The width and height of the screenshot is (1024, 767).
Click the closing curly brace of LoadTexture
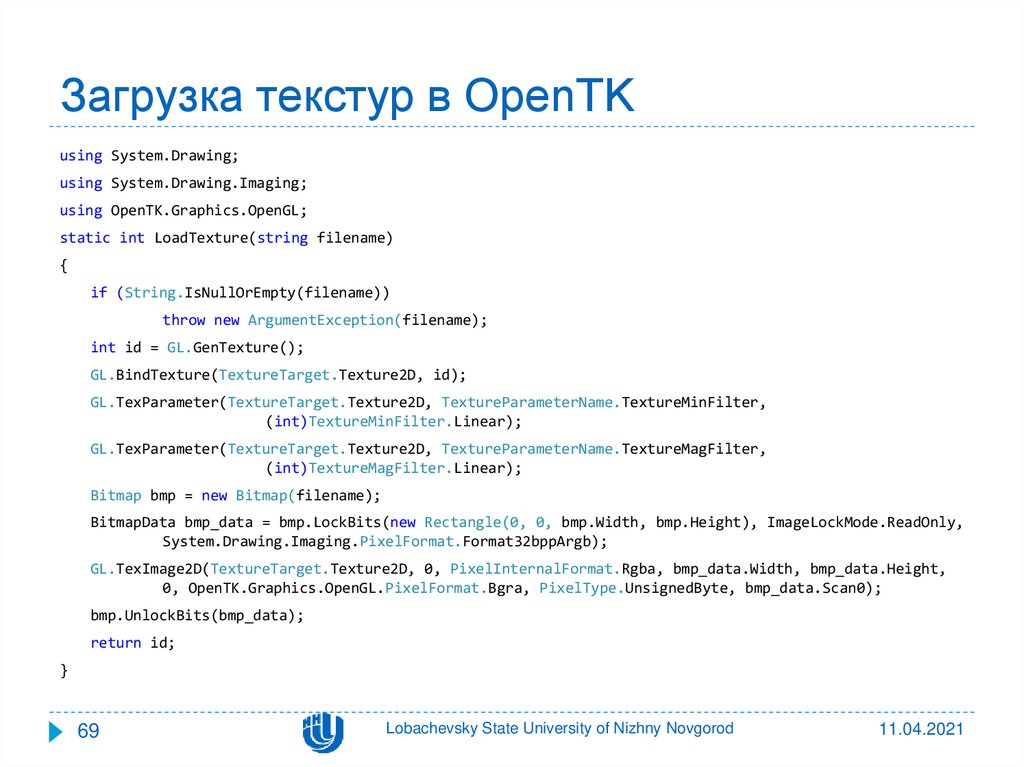coord(63,670)
